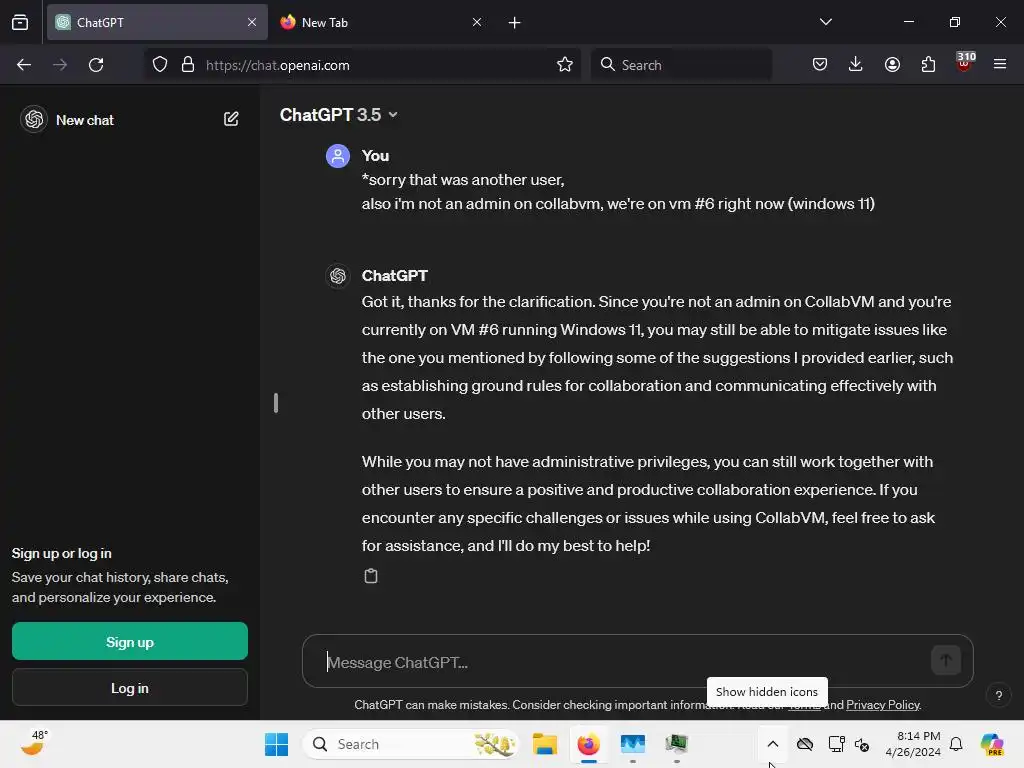
Task: Open the Extensions puzzle icon
Action: (x=928, y=64)
